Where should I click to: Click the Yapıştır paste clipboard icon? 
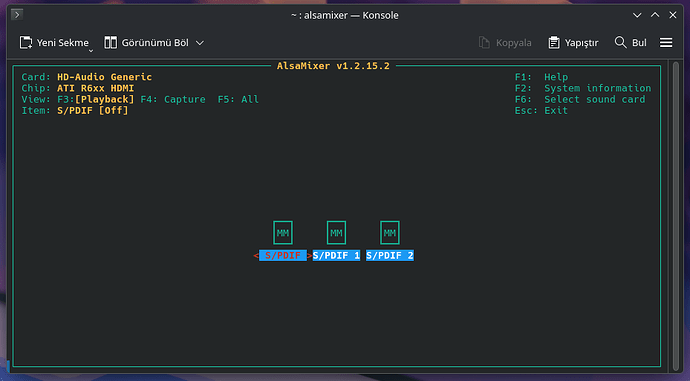pyautogui.click(x=554, y=43)
